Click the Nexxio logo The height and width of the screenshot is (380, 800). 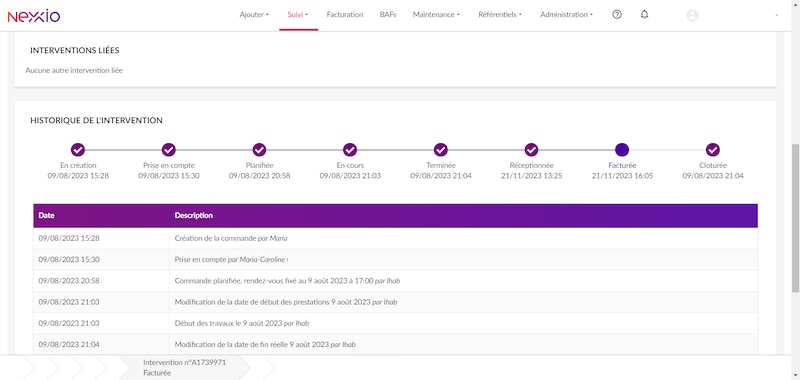[x=34, y=16]
